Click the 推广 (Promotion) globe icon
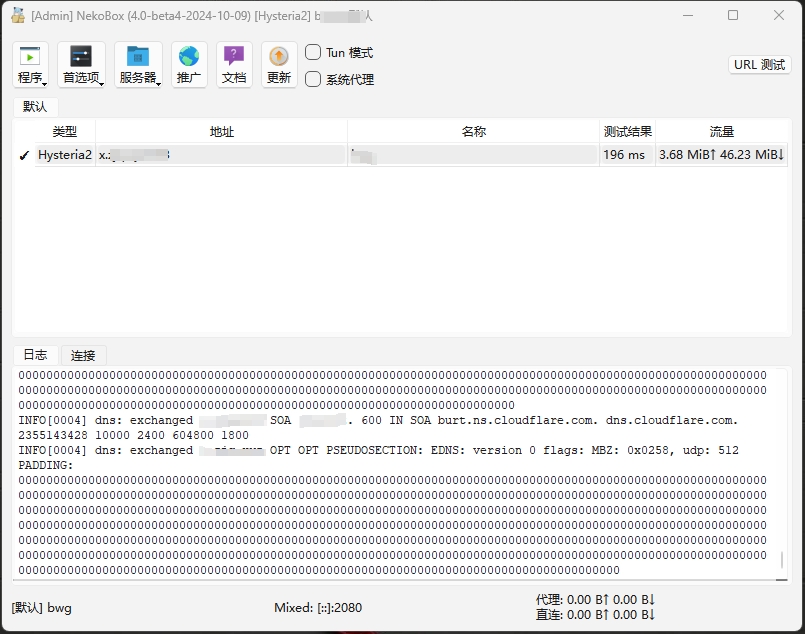The image size is (805, 634). pos(188,58)
